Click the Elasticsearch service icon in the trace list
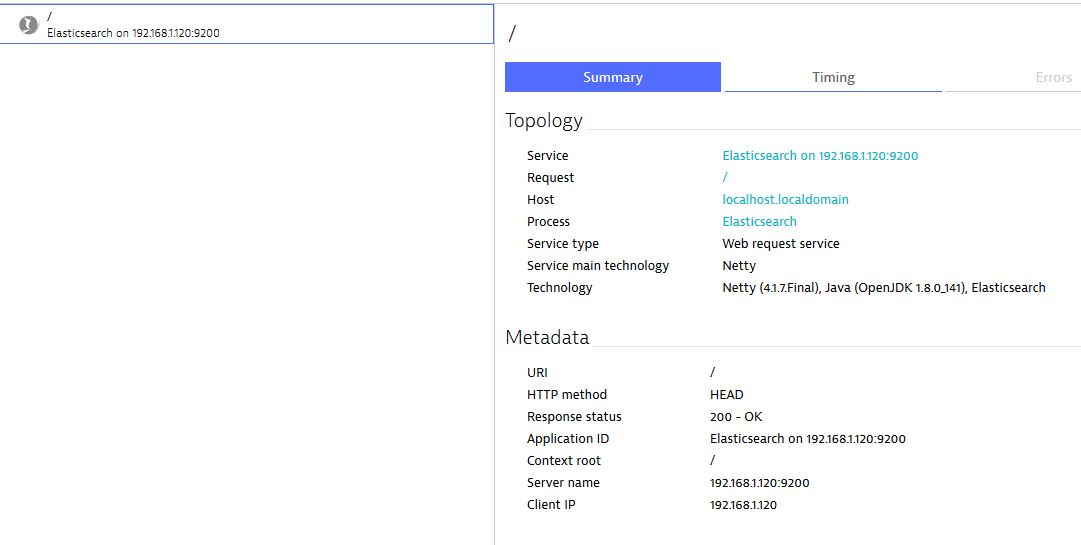 pos(29,25)
